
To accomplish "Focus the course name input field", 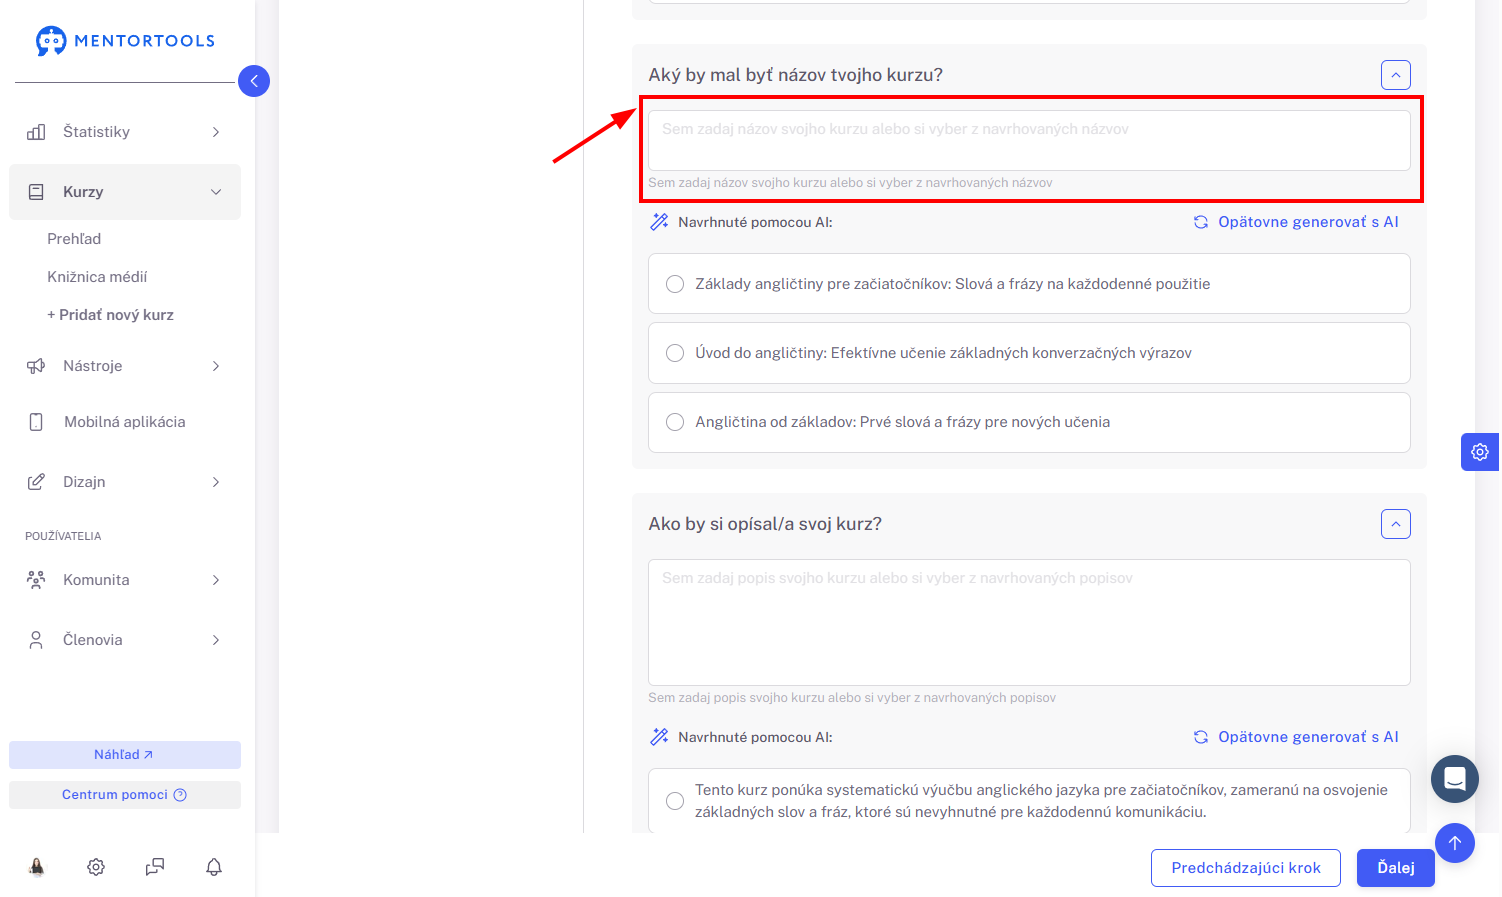I will pos(1029,140).
